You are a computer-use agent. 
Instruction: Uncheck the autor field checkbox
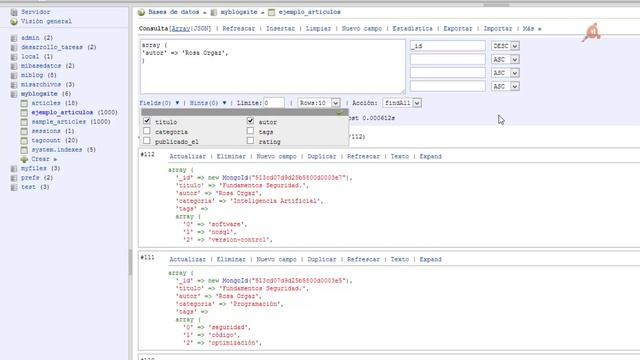[x=250, y=121]
